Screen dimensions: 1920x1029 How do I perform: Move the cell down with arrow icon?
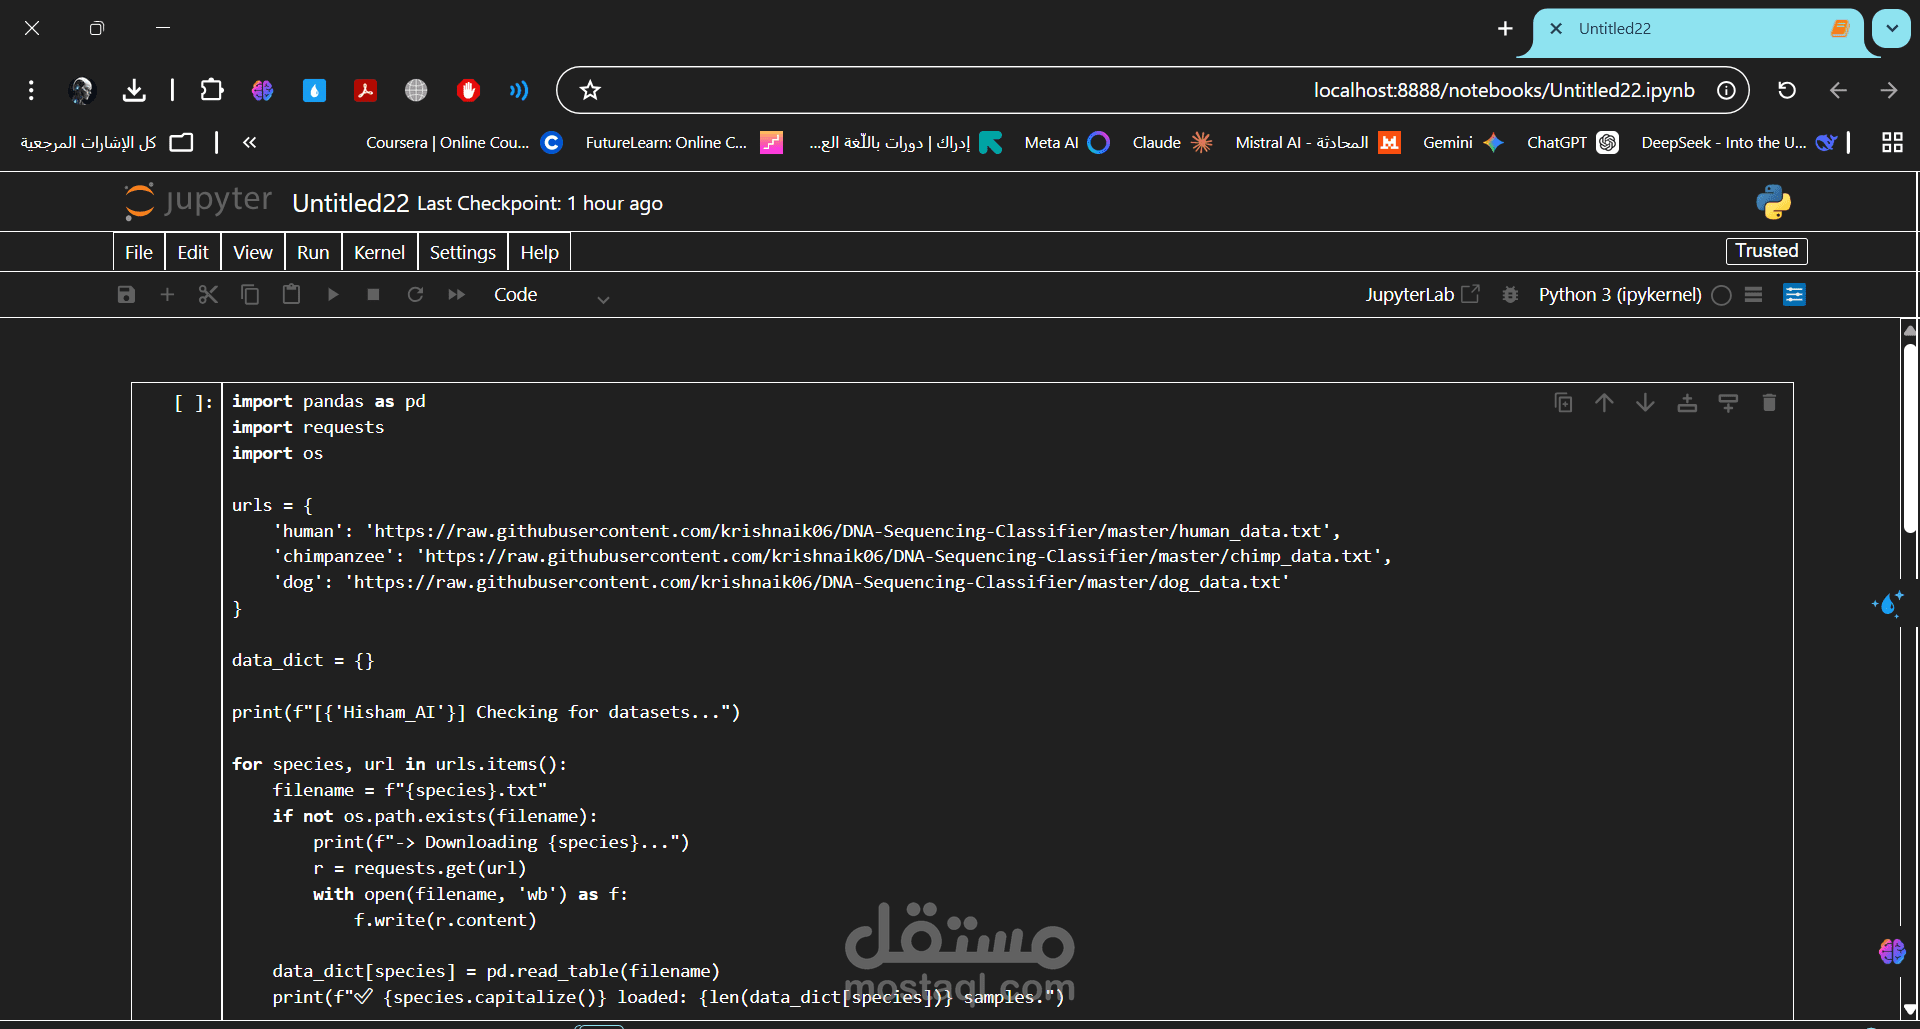pos(1645,402)
